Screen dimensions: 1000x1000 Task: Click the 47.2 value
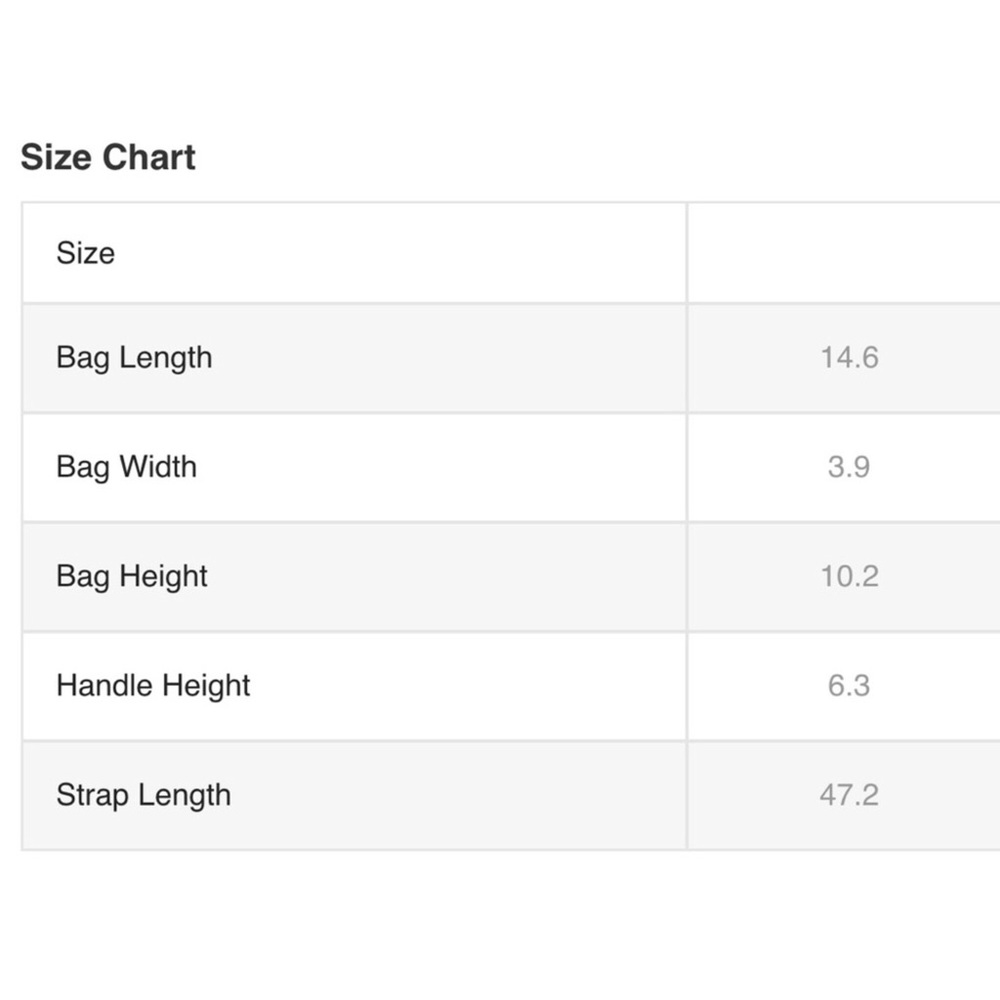coord(849,795)
